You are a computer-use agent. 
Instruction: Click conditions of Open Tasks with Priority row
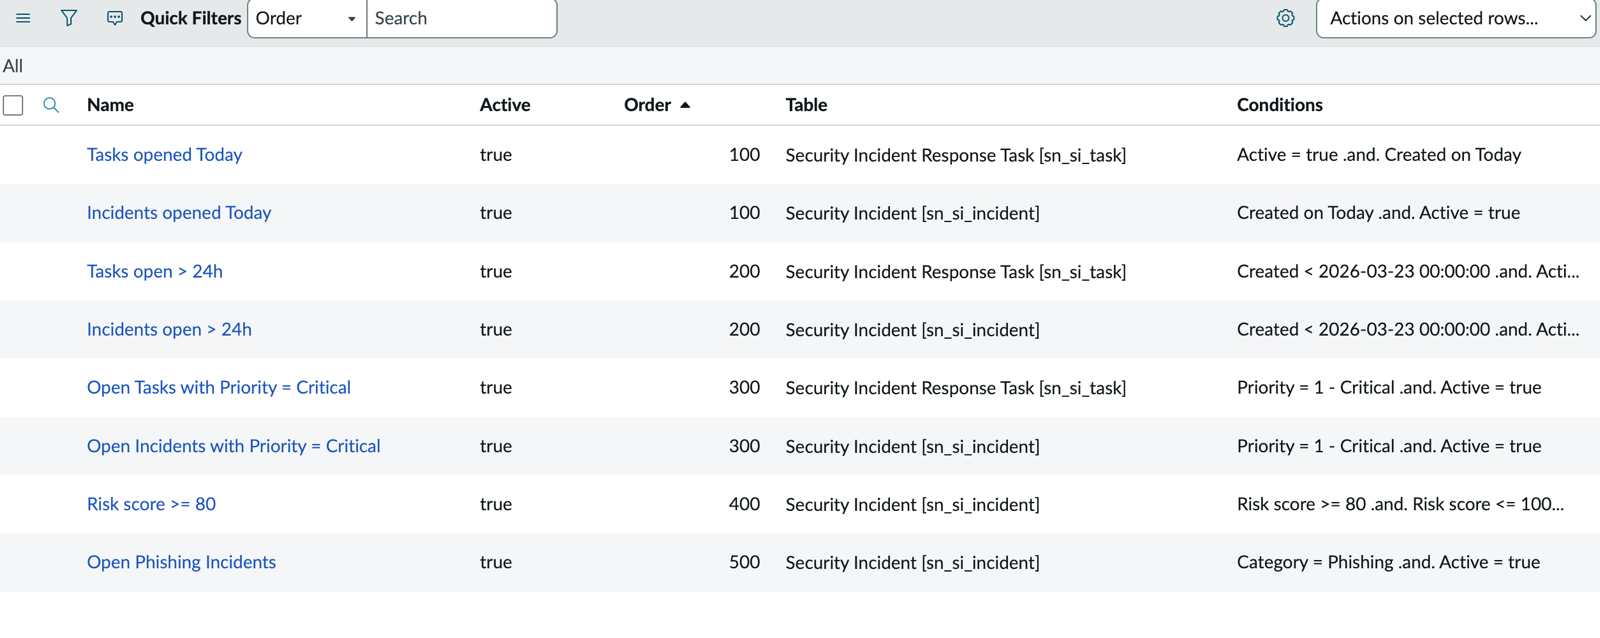point(1389,387)
